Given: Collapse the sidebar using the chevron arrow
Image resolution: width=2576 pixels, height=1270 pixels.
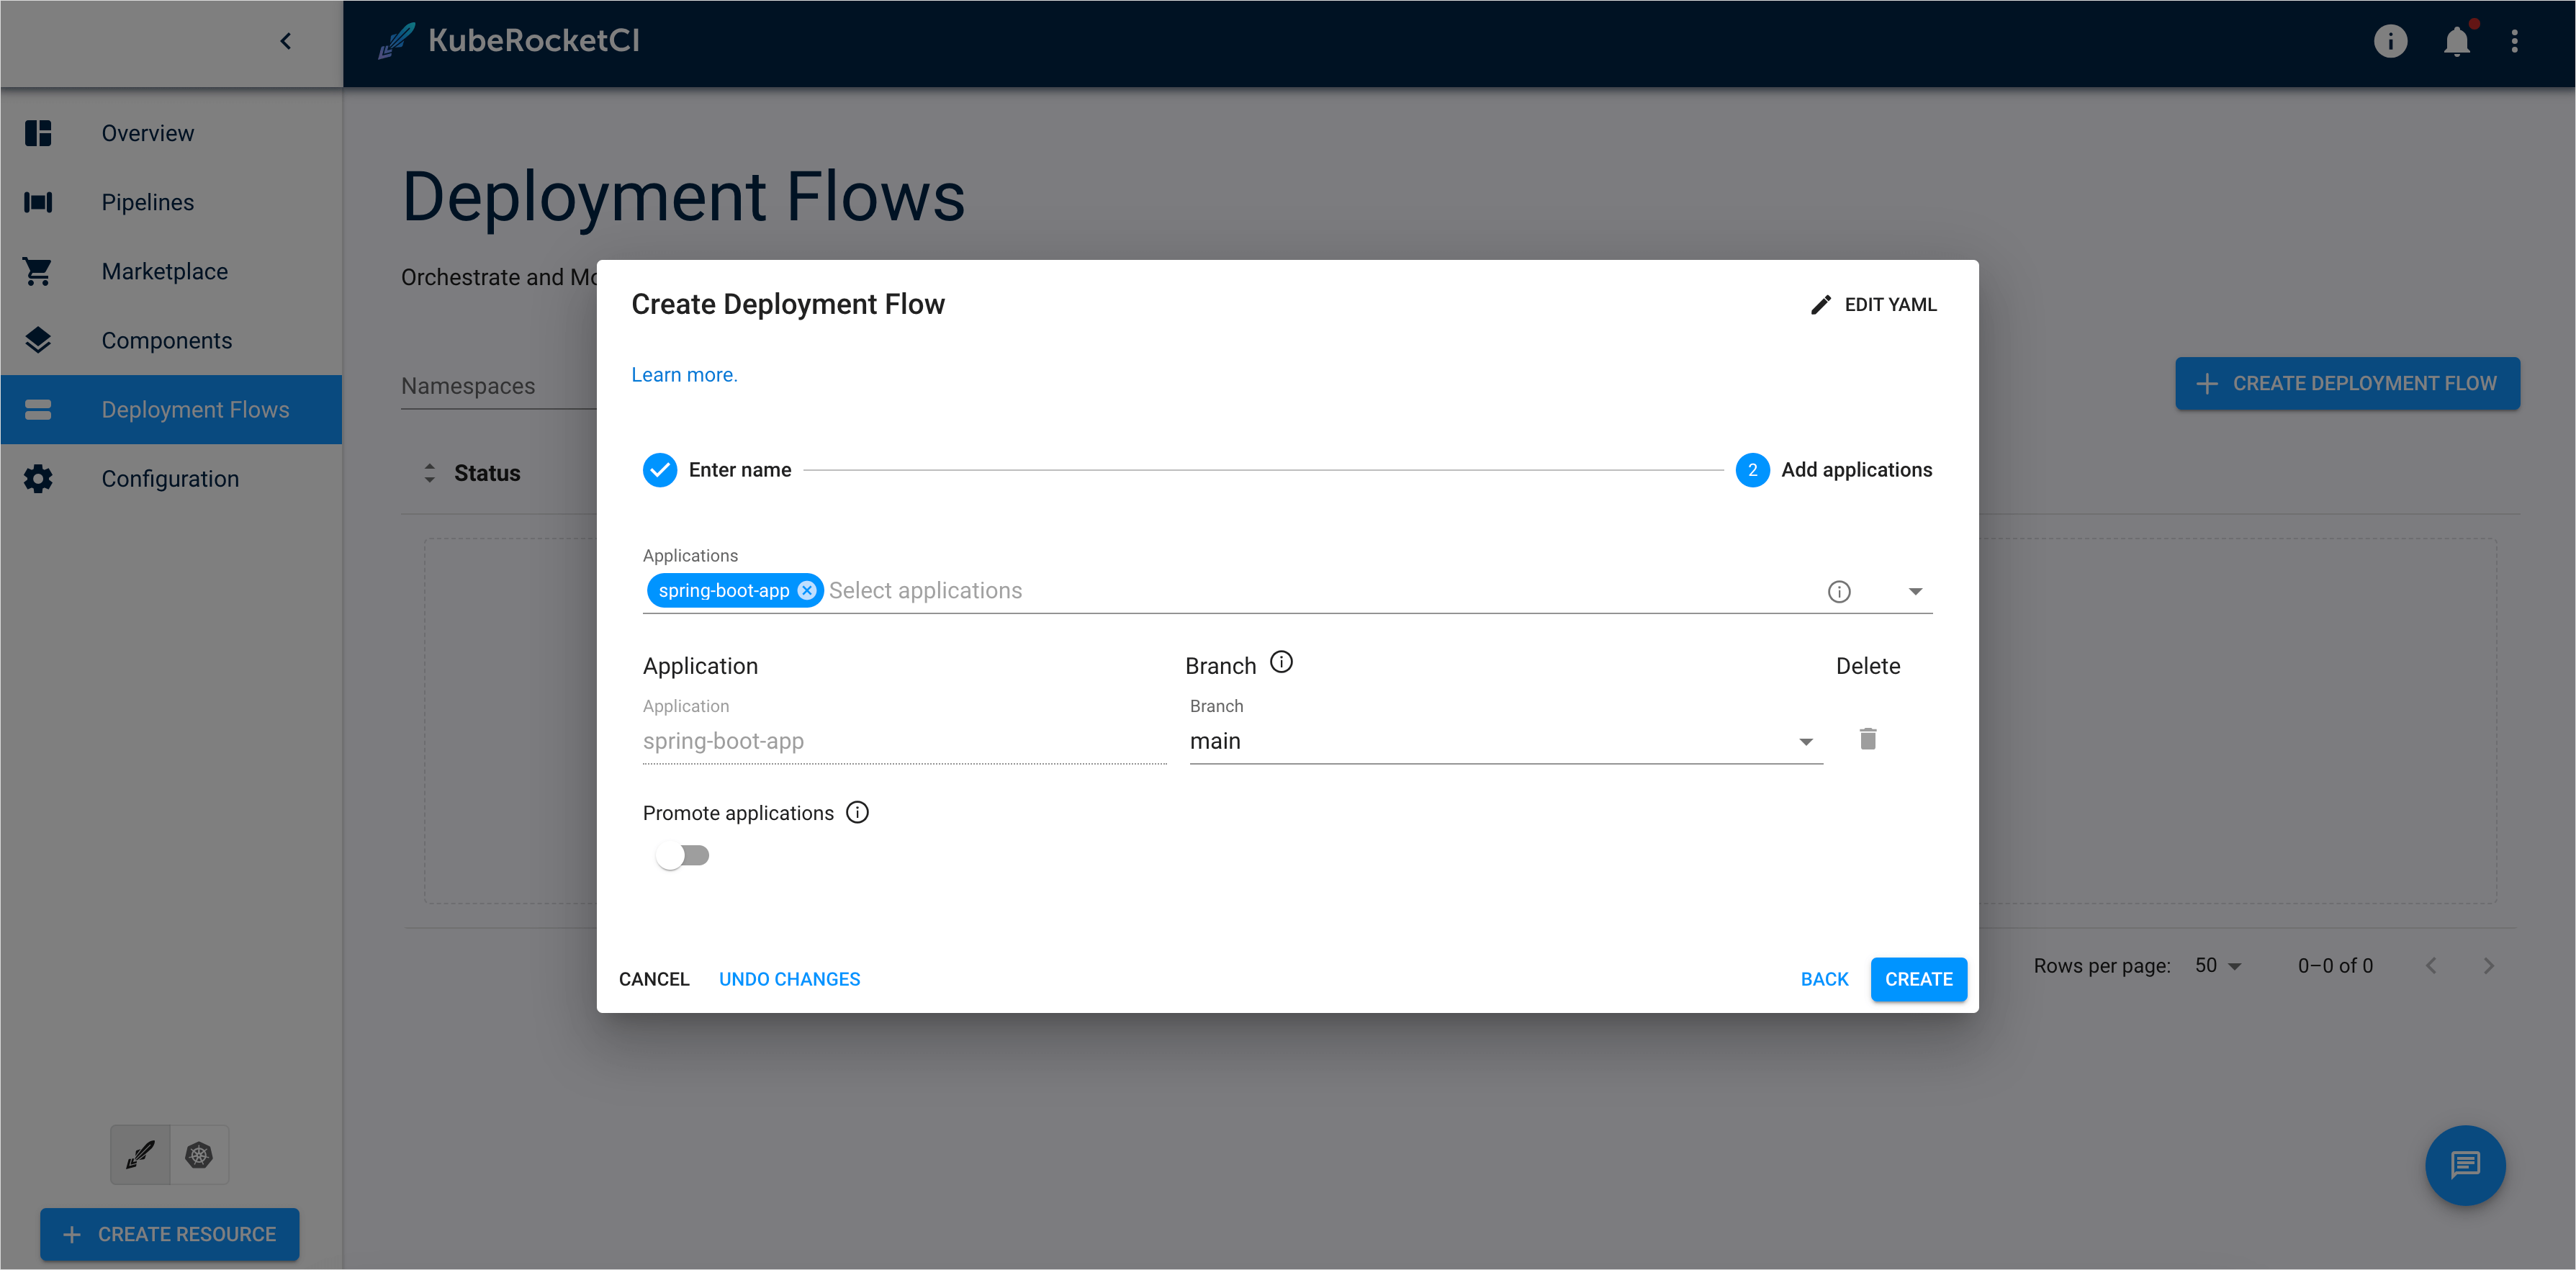Looking at the screenshot, I should pyautogui.click(x=286, y=41).
